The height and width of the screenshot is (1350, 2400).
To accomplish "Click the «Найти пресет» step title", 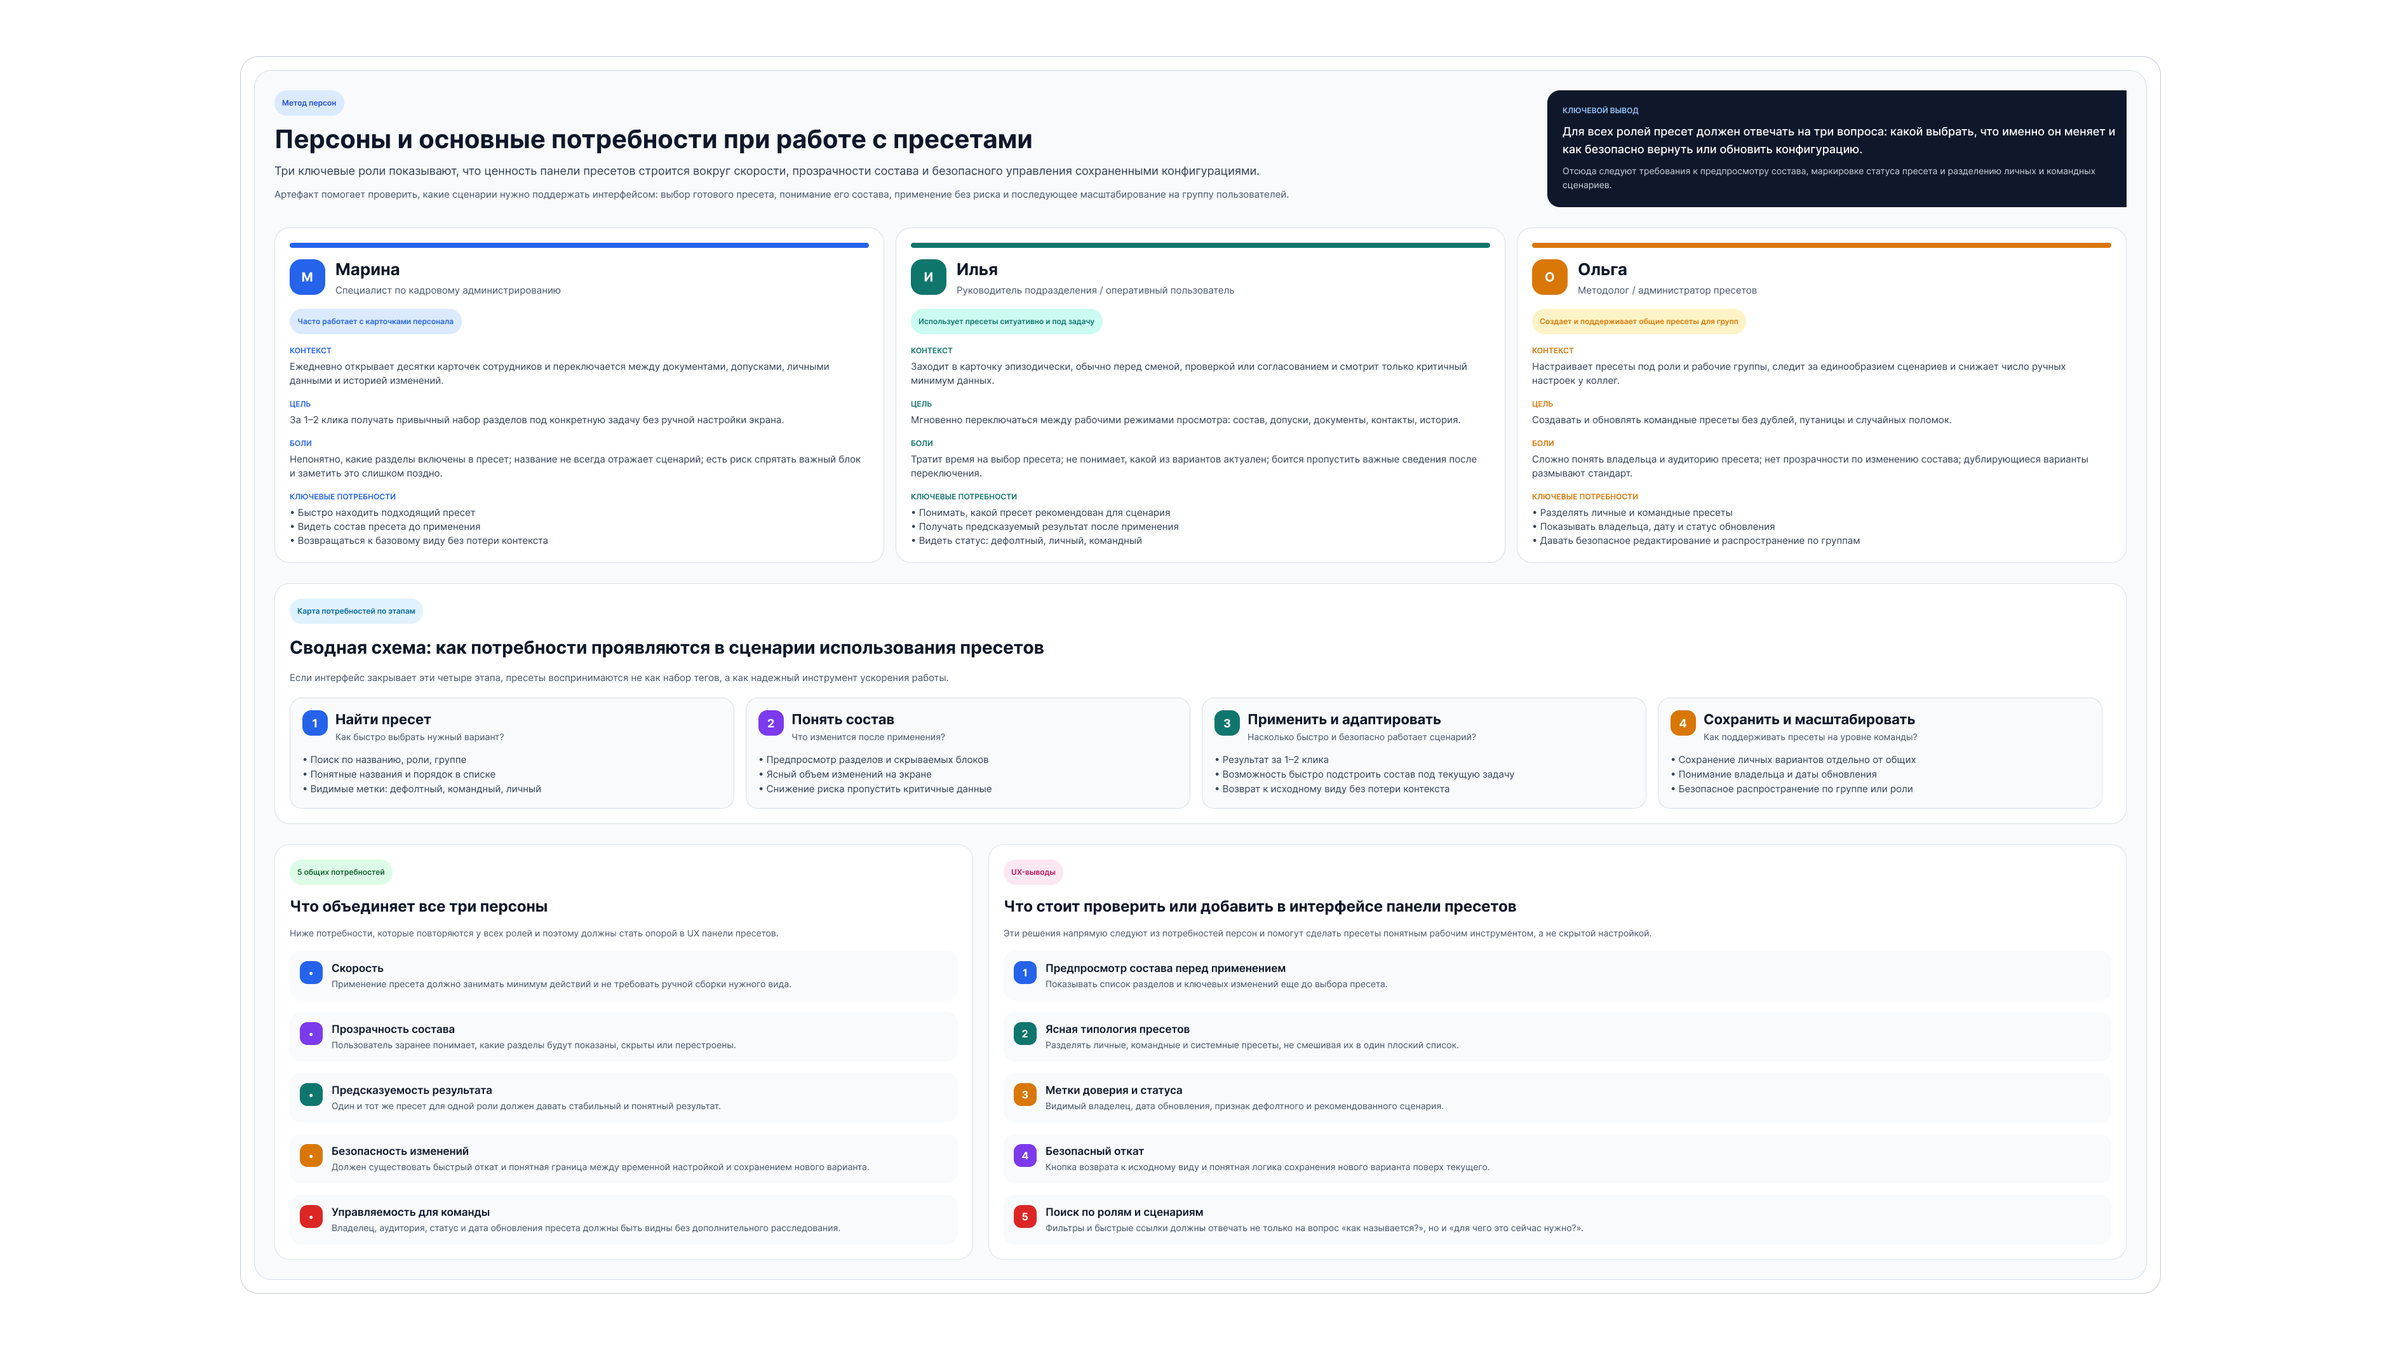I will click(383, 719).
